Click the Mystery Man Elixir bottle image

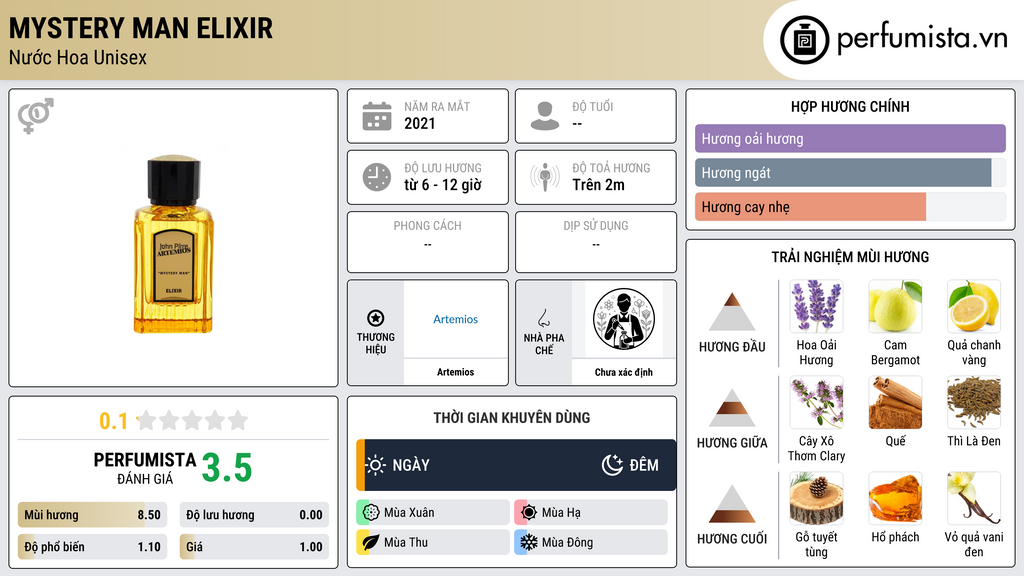(x=173, y=244)
